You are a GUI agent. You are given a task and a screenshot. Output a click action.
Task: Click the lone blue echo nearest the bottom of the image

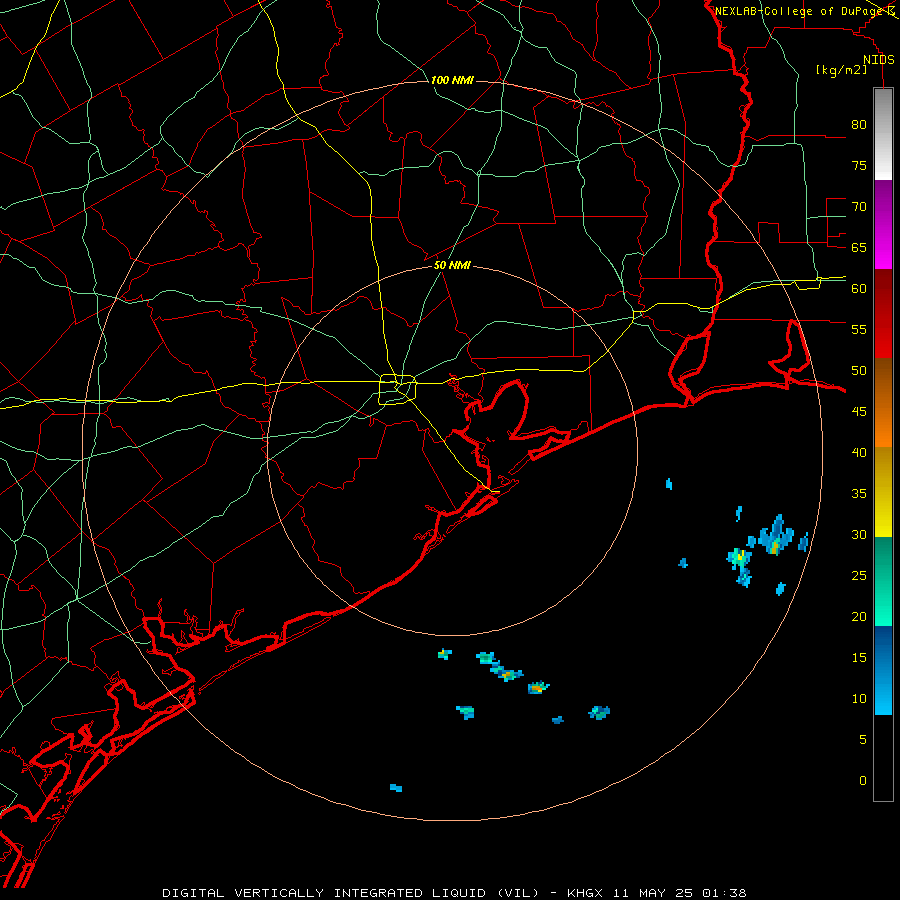point(396,788)
